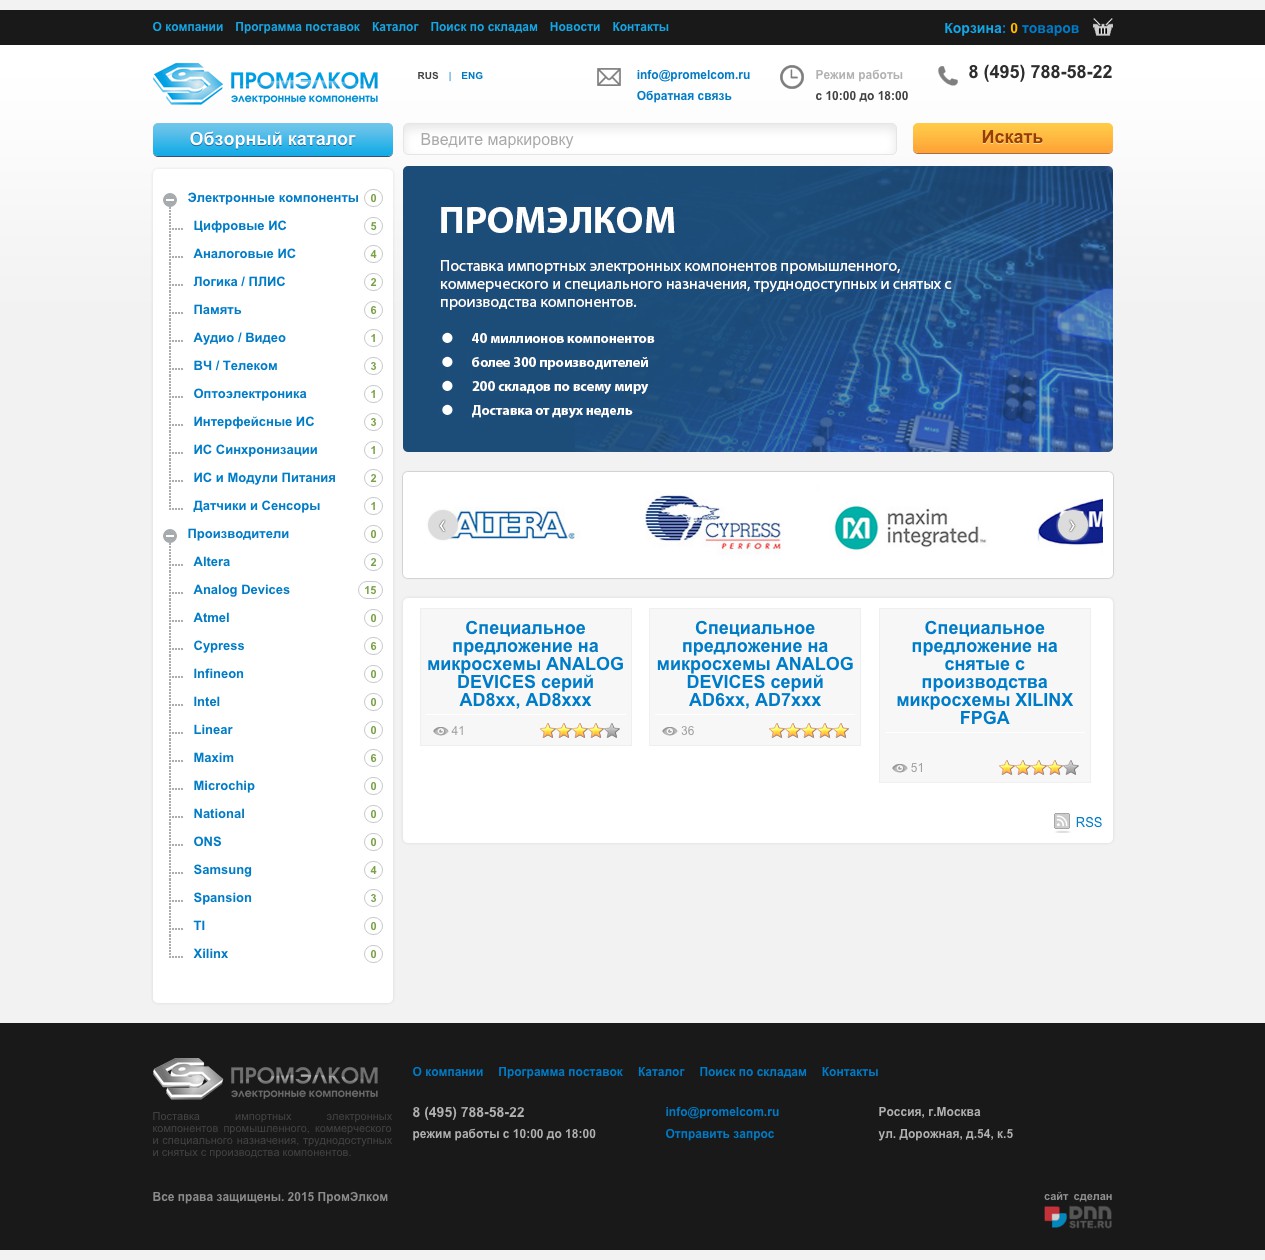Rate the XILINX FPGA offer stars
The height and width of the screenshot is (1260, 1265).
pyautogui.click(x=1039, y=768)
